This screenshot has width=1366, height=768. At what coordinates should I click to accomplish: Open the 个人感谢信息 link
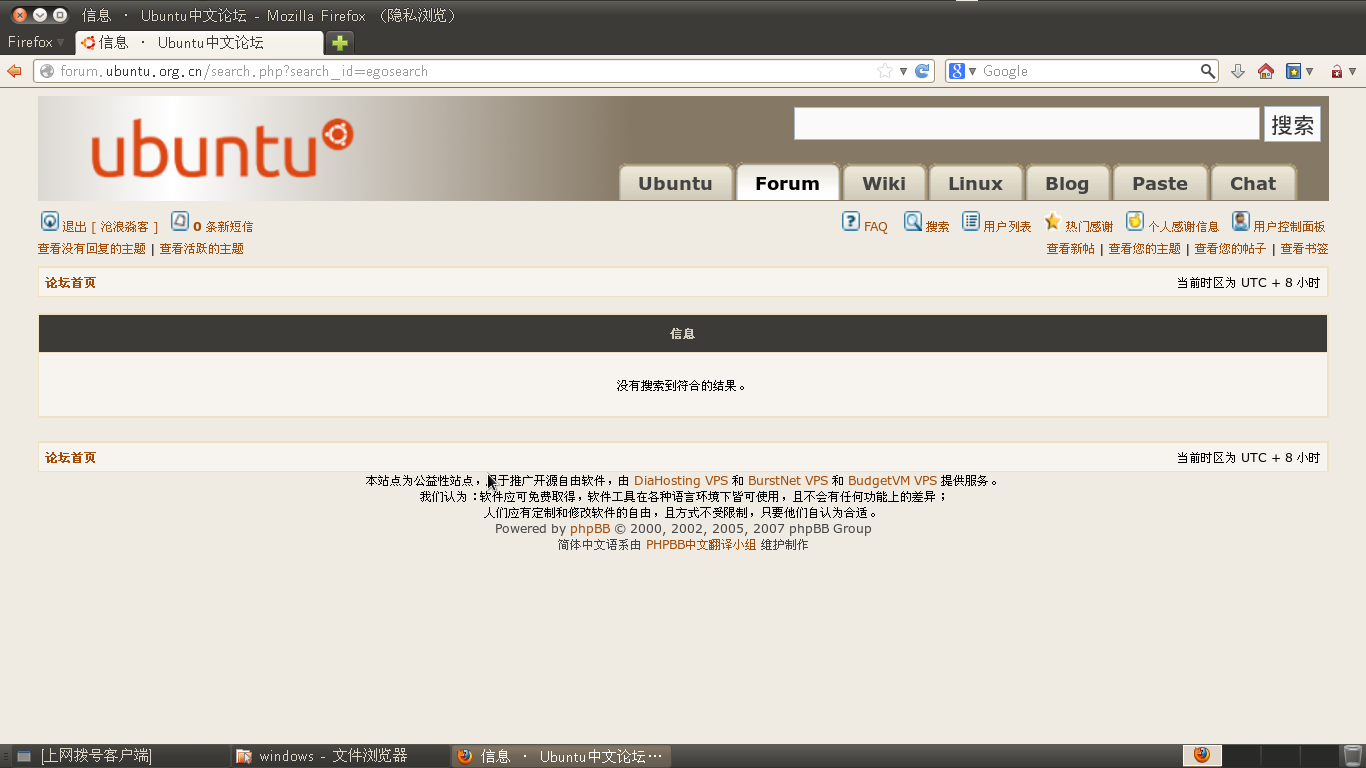(x=1183, y=227)
